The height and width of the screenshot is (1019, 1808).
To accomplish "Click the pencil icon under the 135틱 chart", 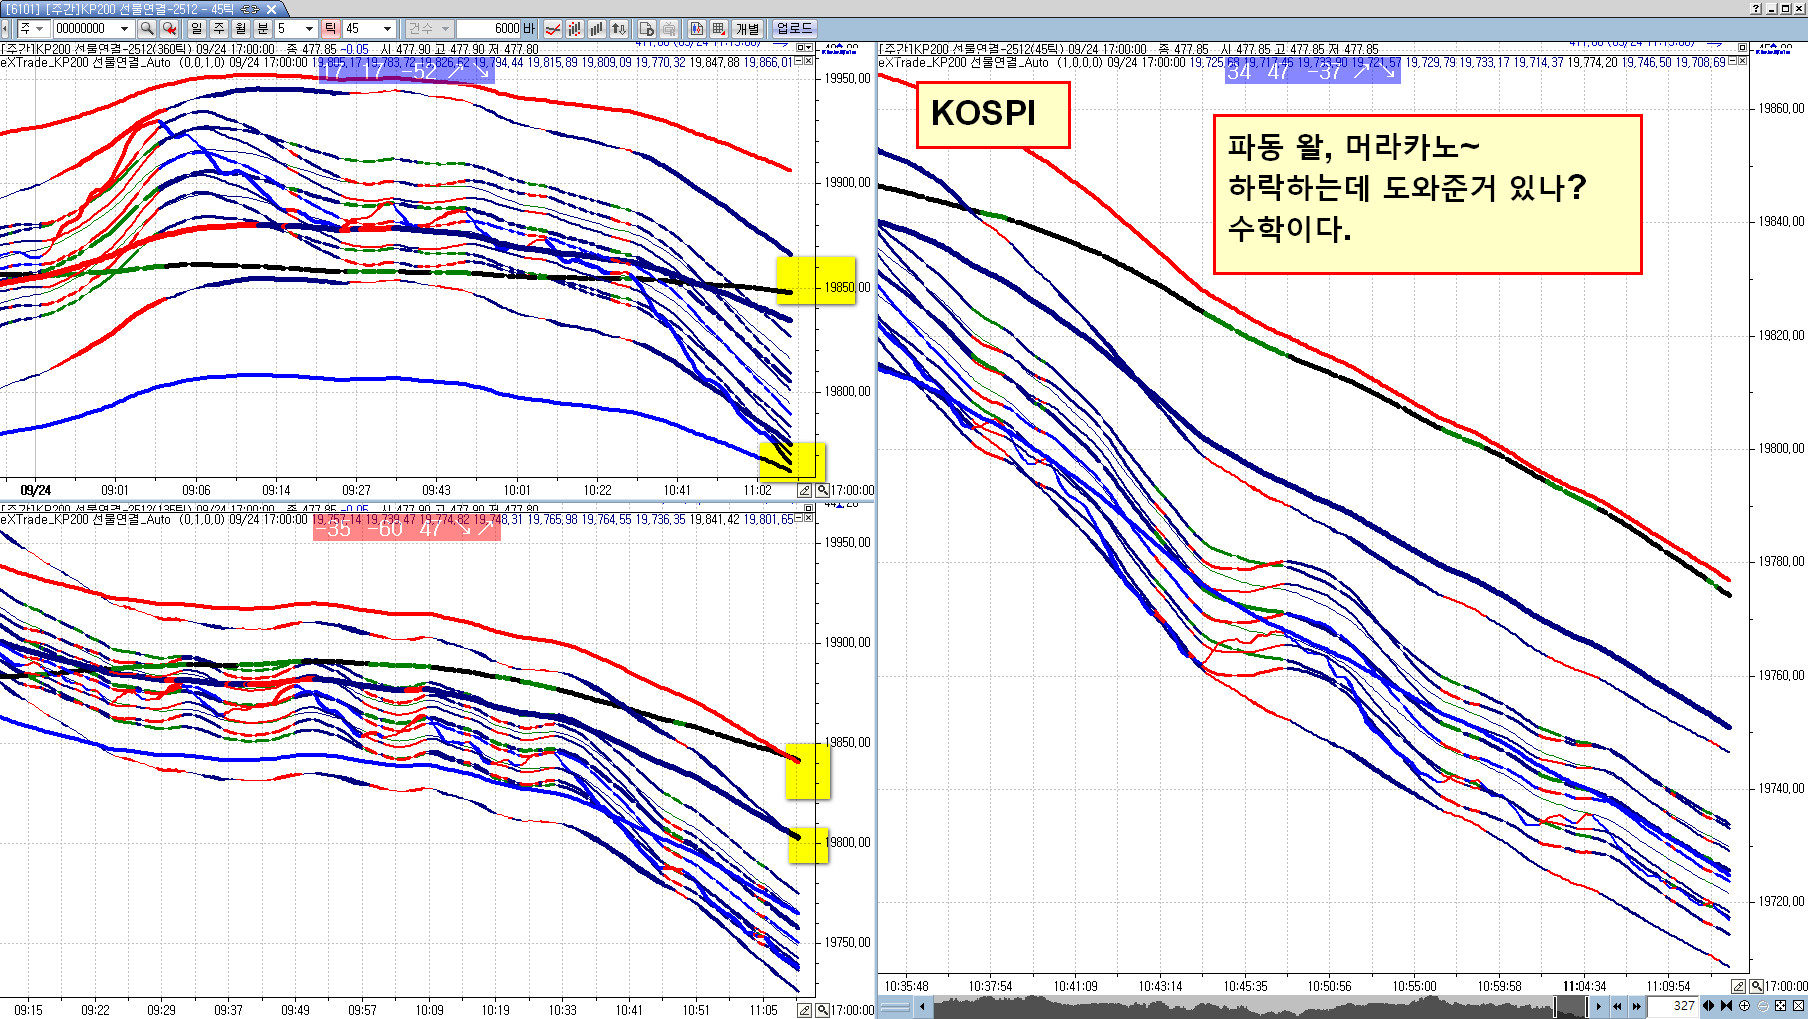I will click(x=804, y=1010).
